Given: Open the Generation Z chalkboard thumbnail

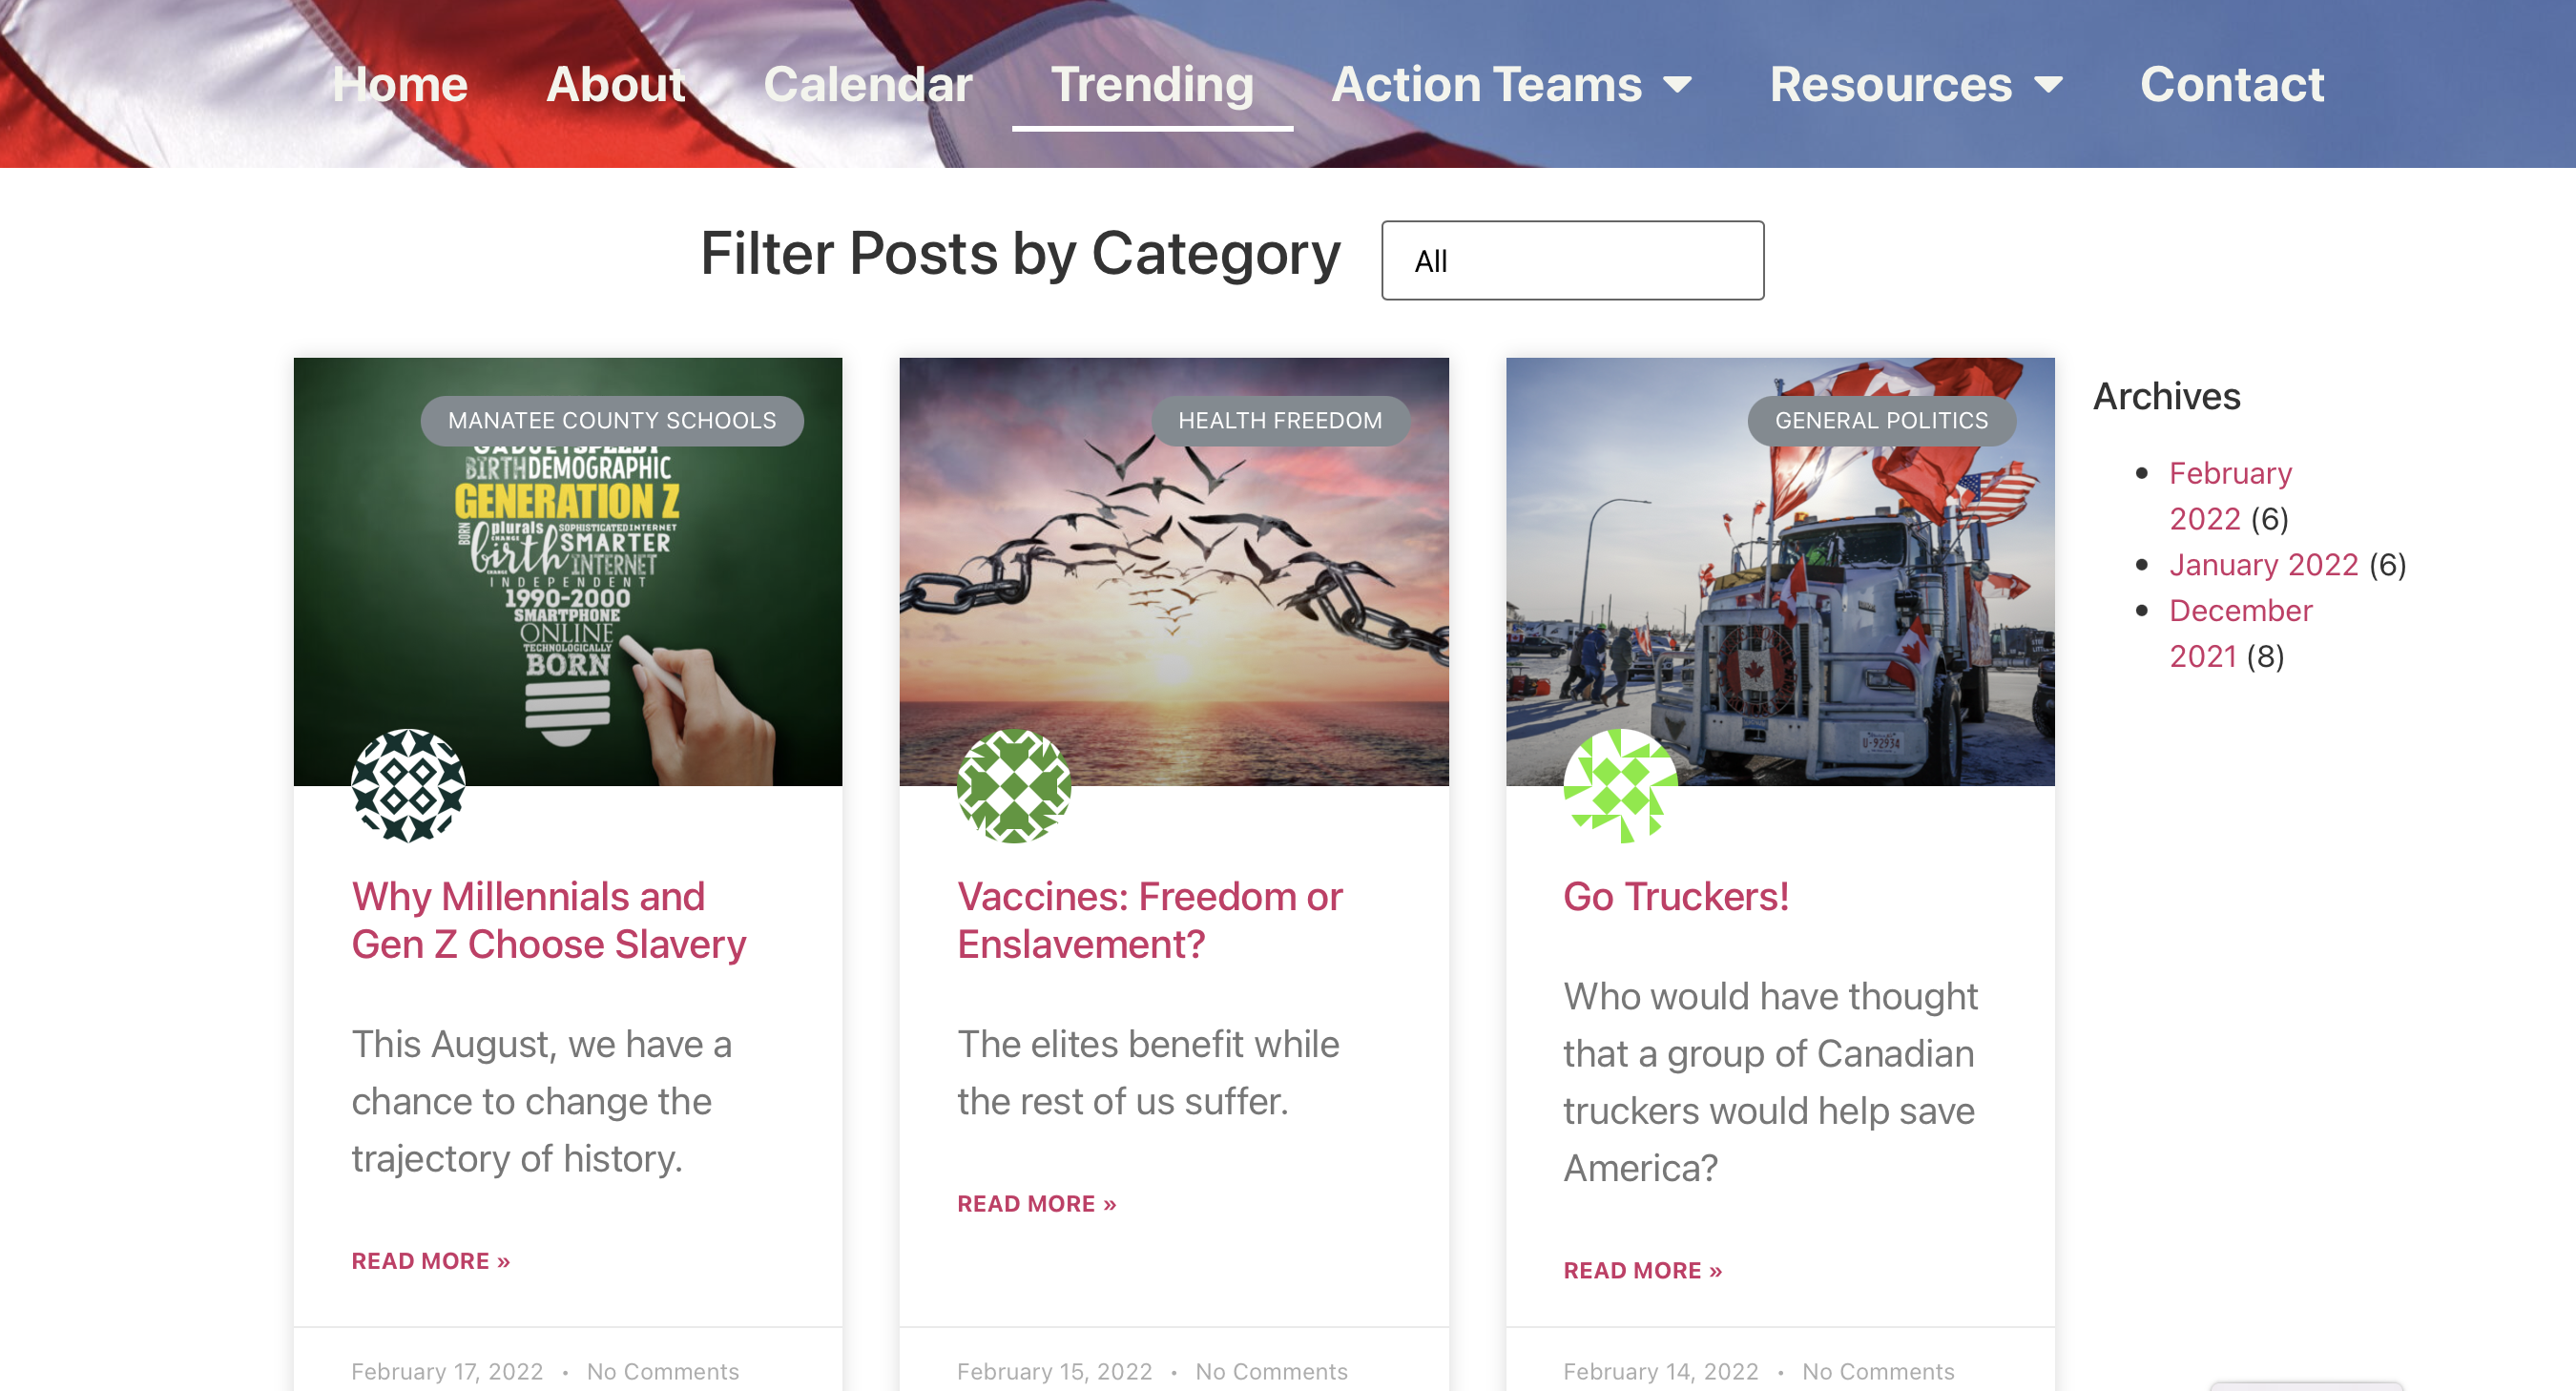Looking at the screenshot, I should pyautogui.click(x=568, y=572).
